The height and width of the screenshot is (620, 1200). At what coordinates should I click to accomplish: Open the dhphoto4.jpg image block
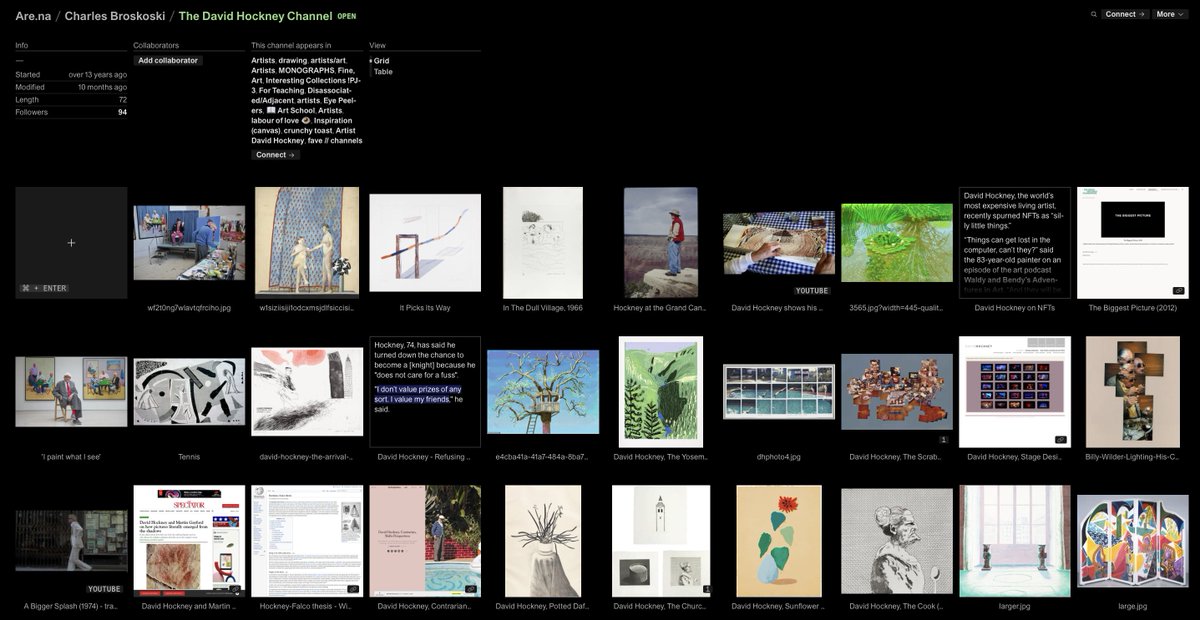(x=779, y=391)
